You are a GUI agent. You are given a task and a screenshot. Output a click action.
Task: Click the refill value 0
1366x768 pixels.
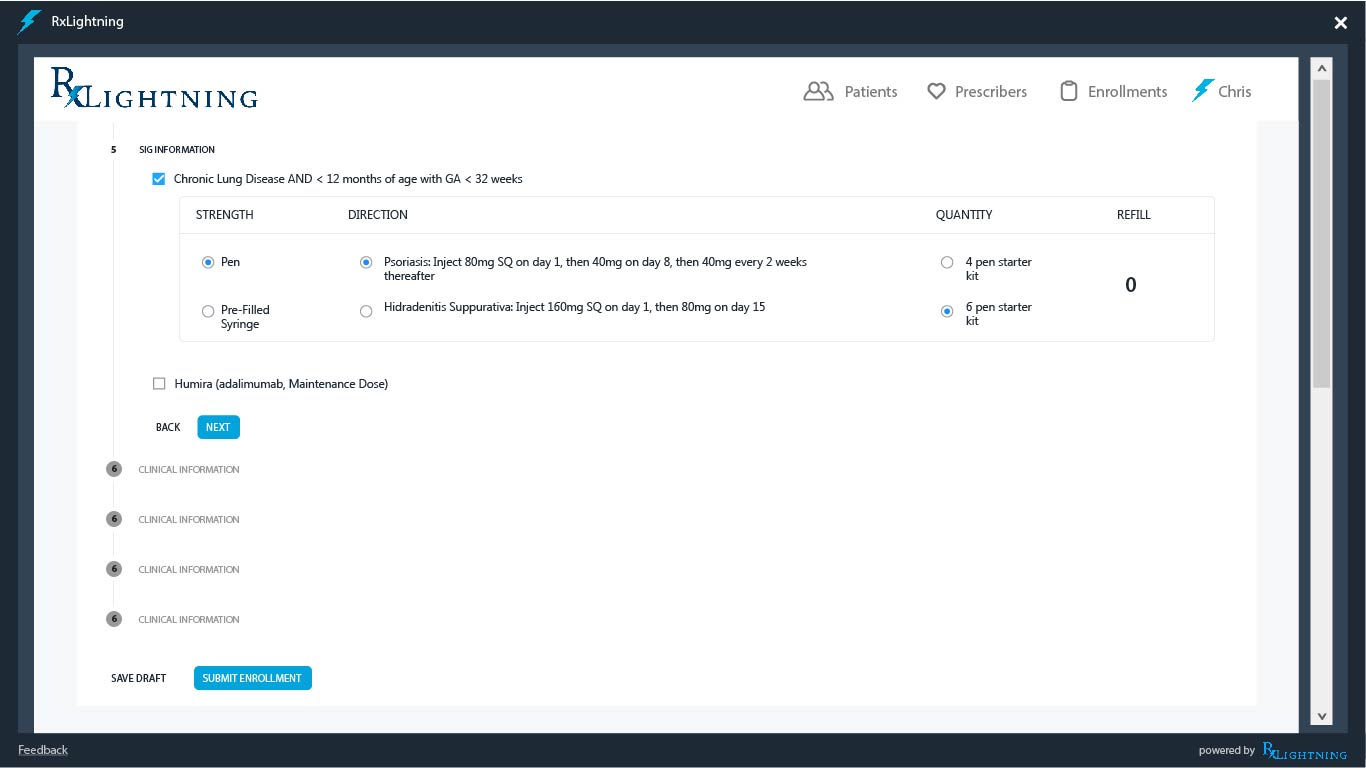click(1131, 285)
